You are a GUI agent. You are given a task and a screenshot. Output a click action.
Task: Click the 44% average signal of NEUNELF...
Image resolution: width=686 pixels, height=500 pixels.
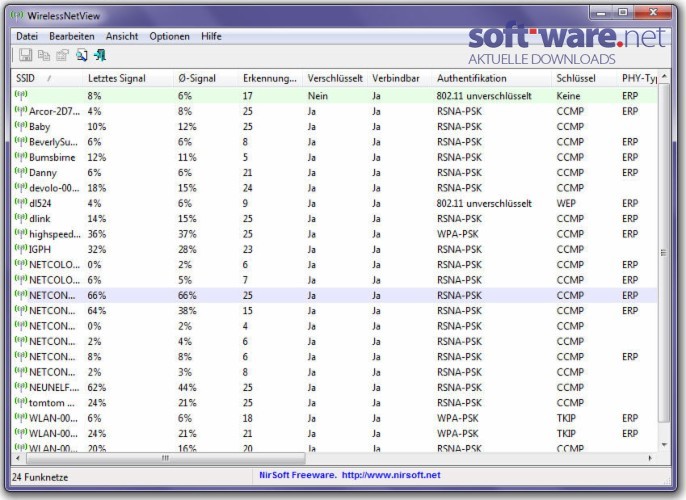tap(187, 388)
